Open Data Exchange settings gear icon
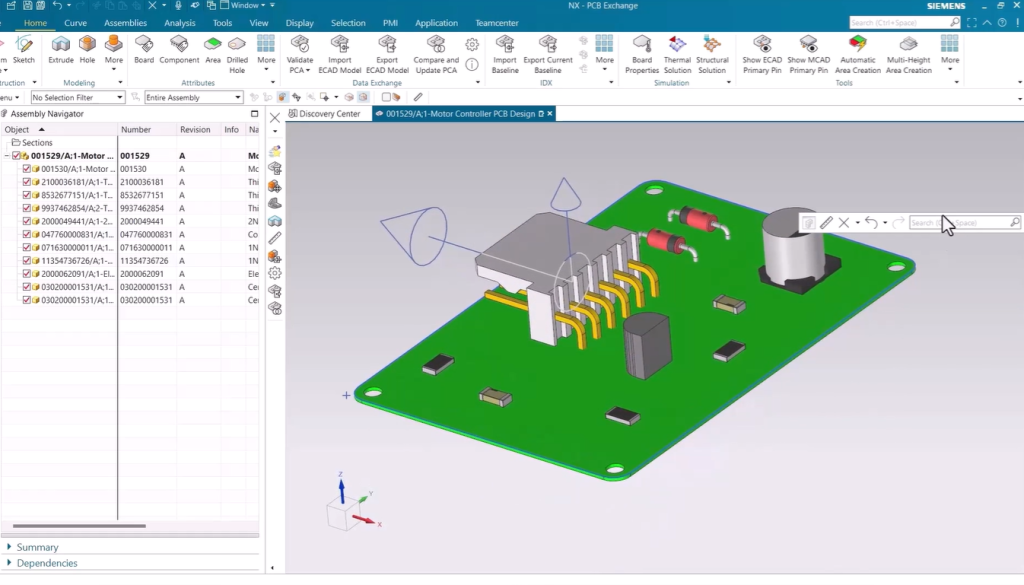This screenshot has width=1024, height=585. [x=472, y=44]
